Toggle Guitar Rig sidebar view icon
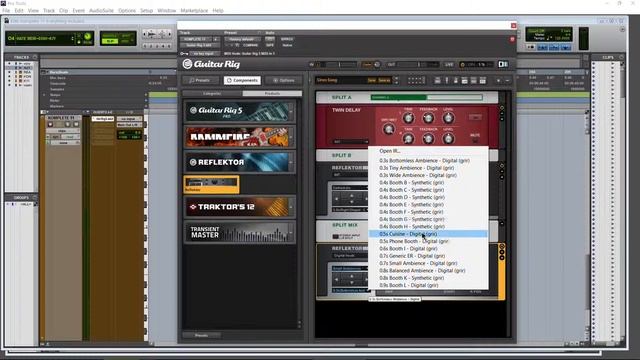The height and width of the screenshot is (360, 640). 503,64
